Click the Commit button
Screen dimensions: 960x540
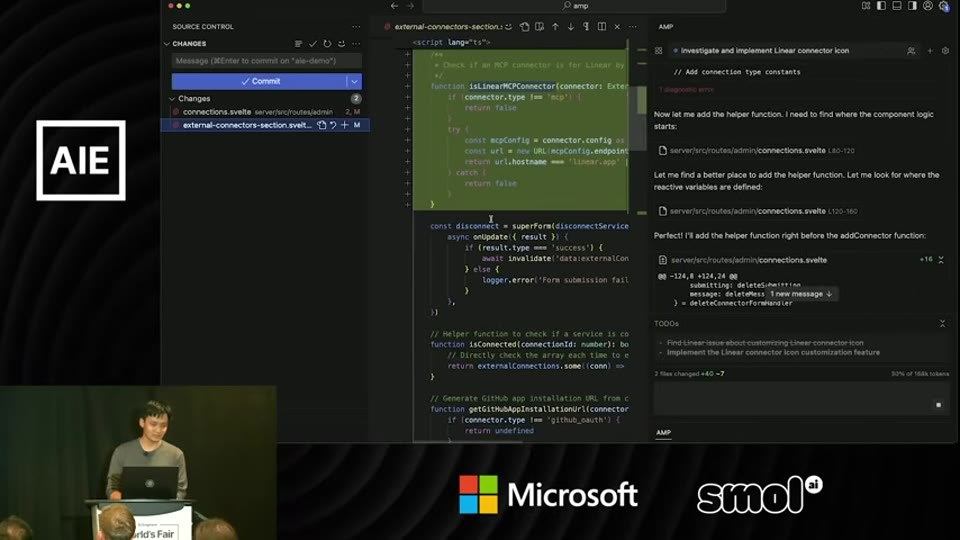259,81
